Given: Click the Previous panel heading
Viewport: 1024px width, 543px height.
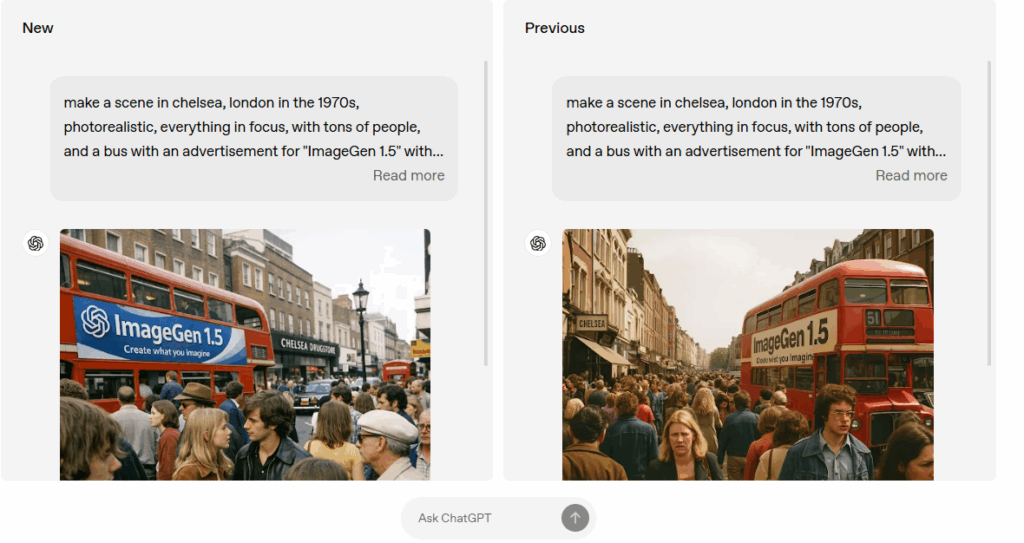Looking at the screenshot, I should pyautogui.click(x=554, y=28).
